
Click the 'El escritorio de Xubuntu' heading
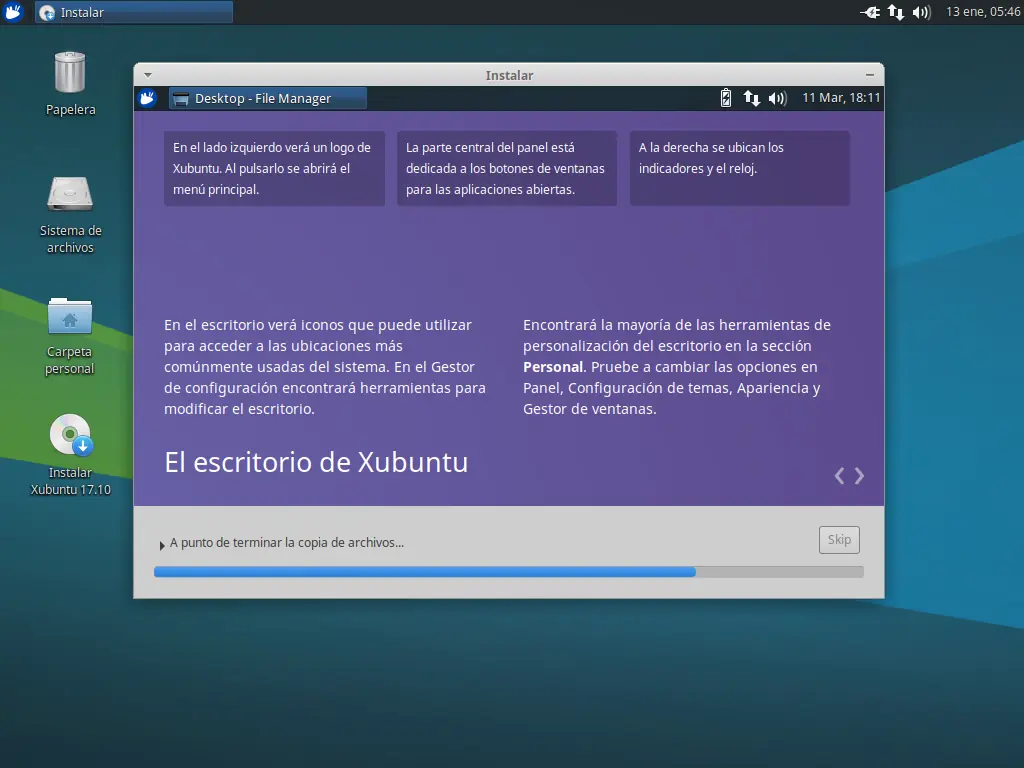coord(316,462)
